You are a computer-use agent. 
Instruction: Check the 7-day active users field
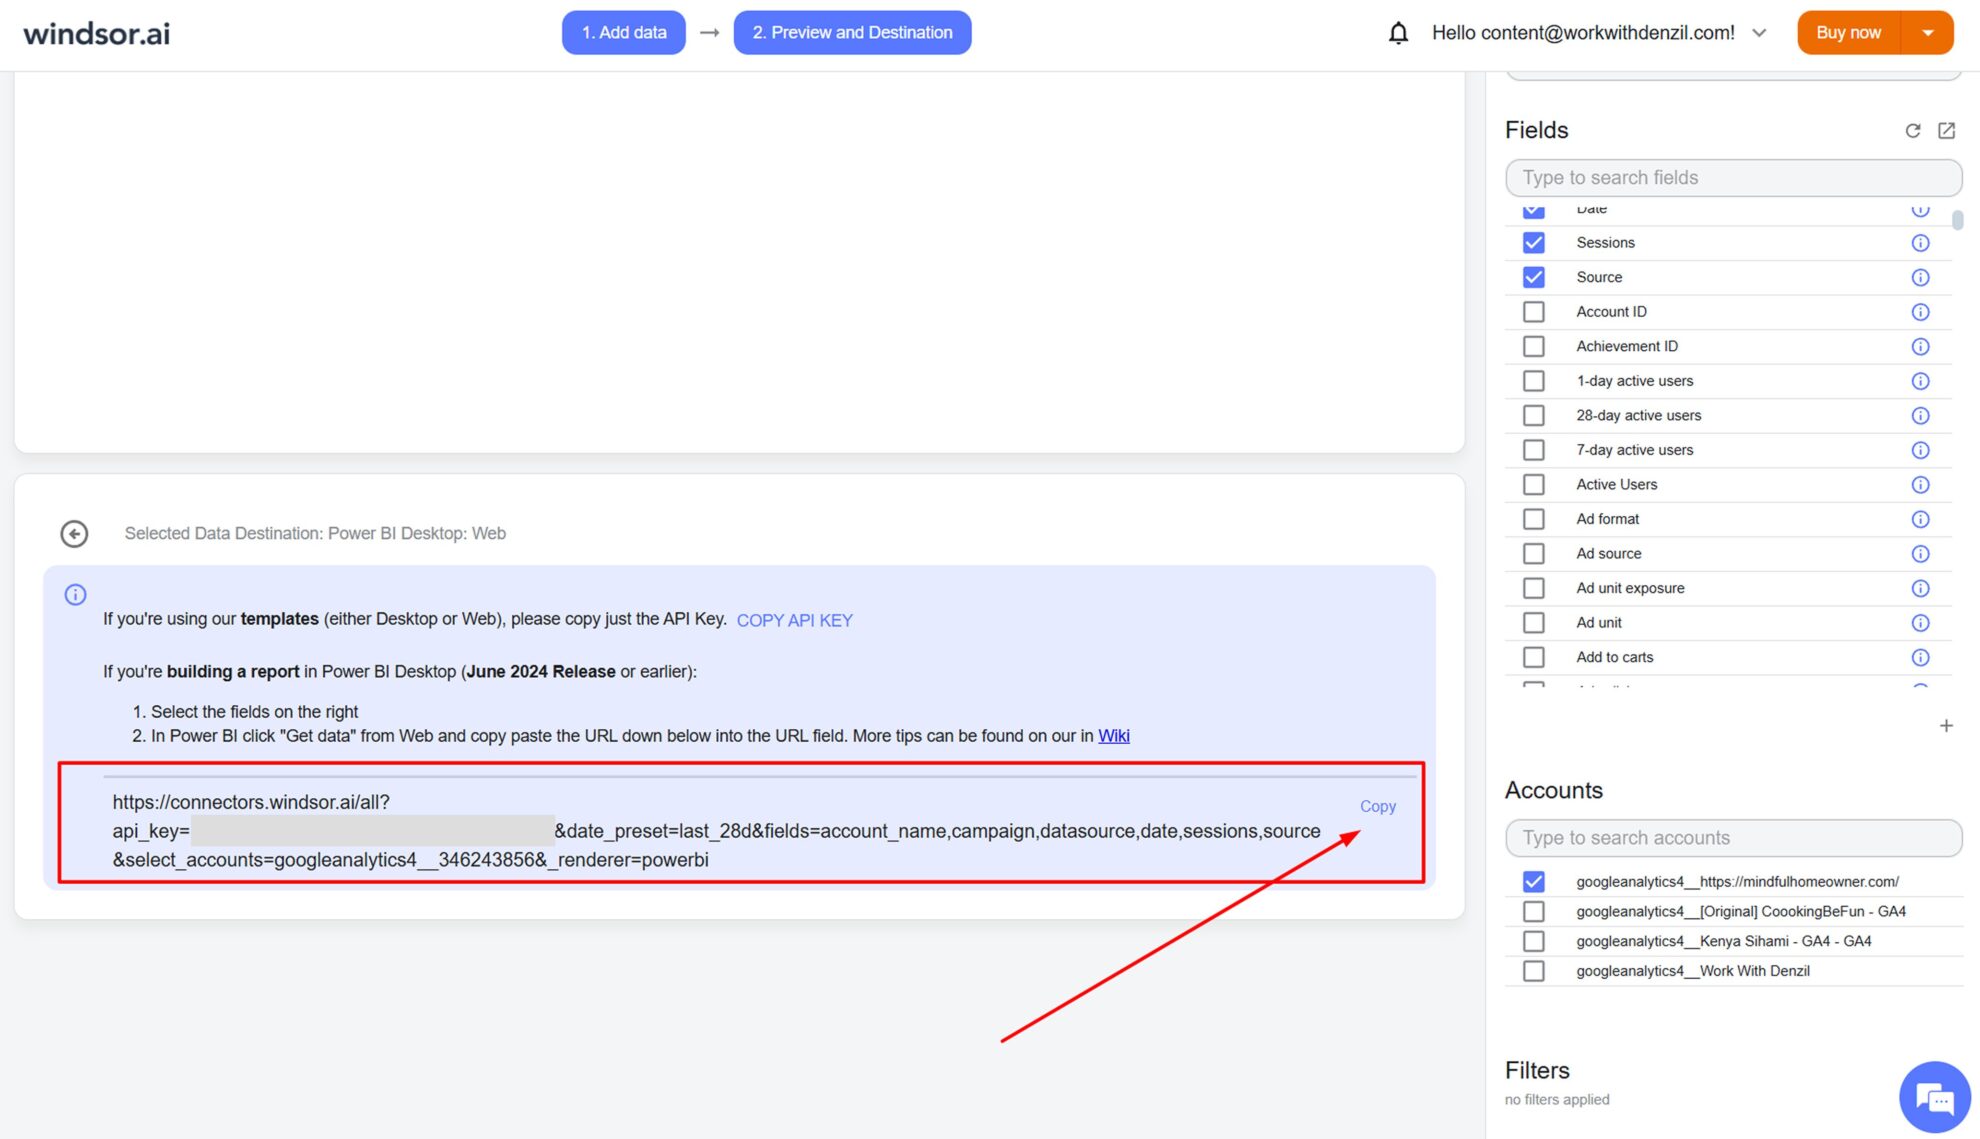click(x=1533, y=450)
